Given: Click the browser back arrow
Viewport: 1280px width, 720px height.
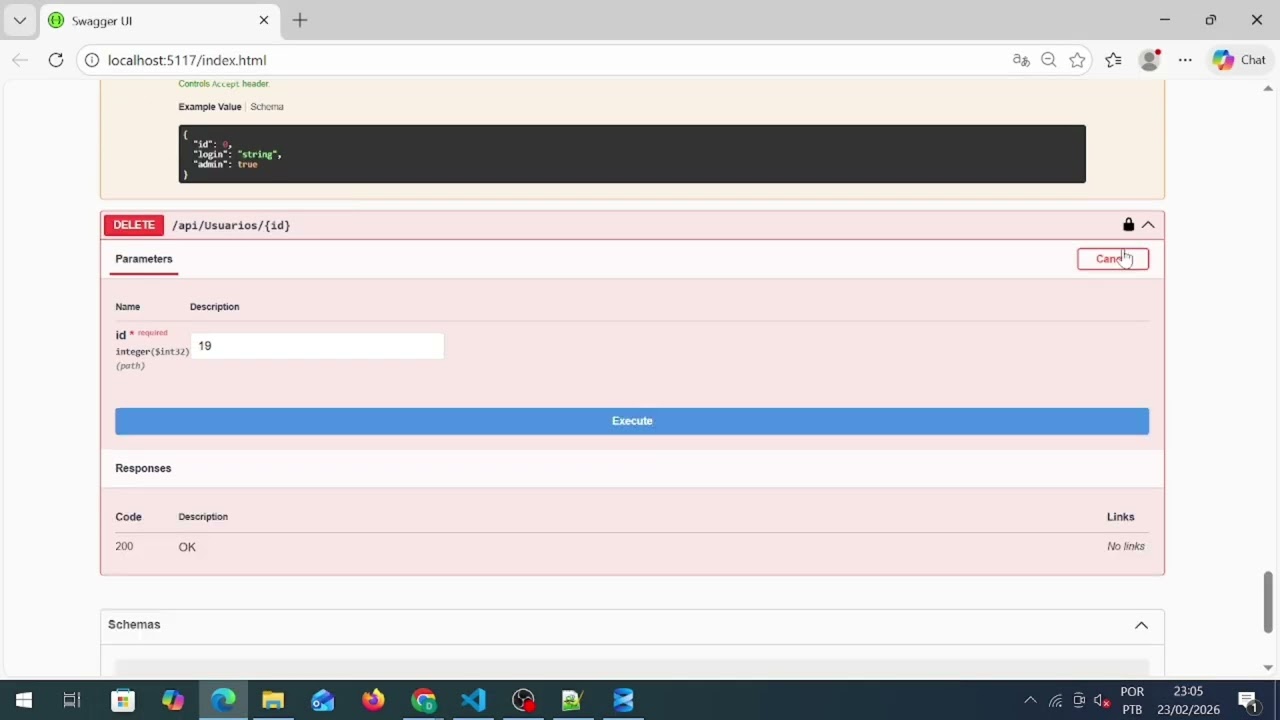Looking at the screenshot, I should (x=20, y=60).
